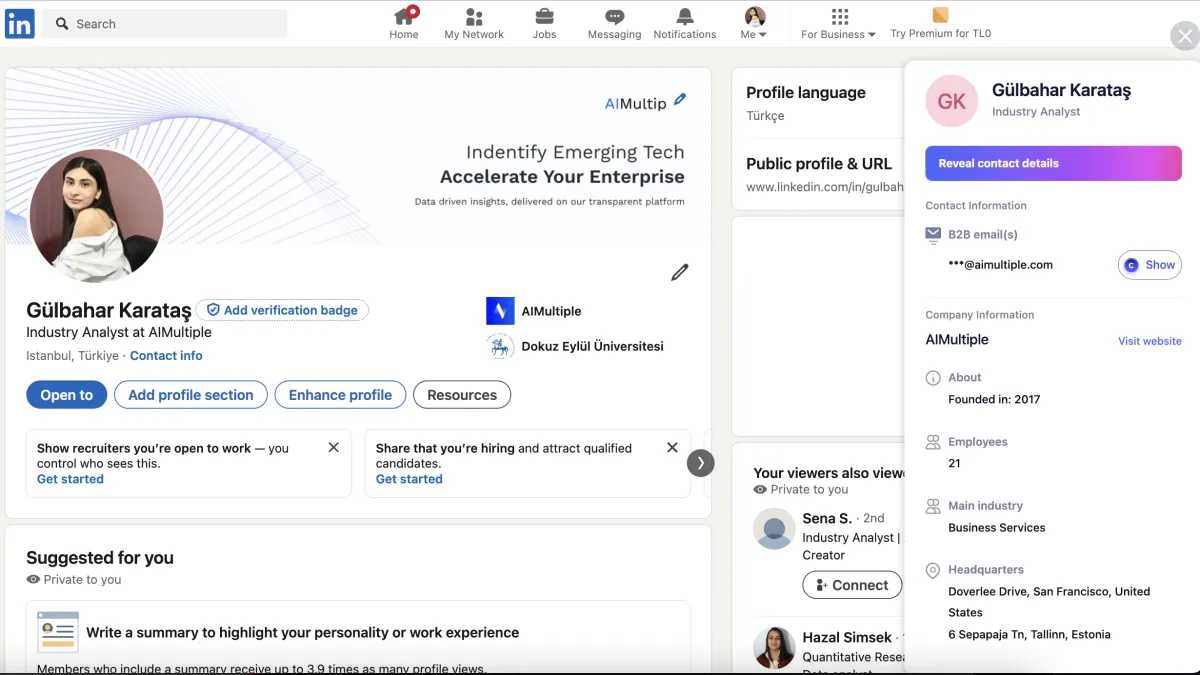Click Write a summary suggestion text
Screen dimensions: 1200x675
(x=302, y=632)
